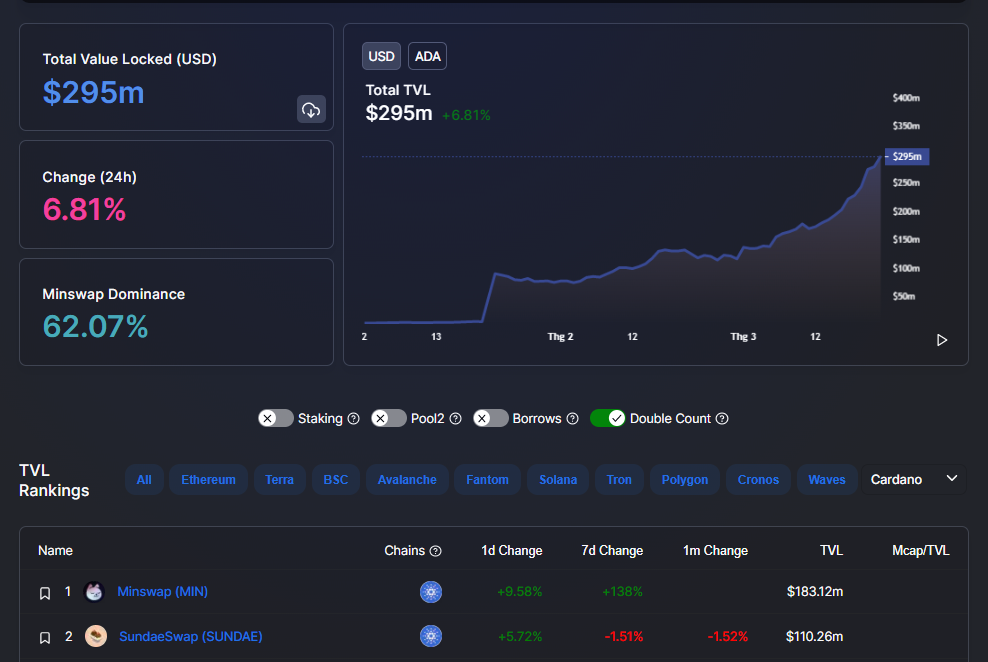Select the Polygon chain filter

click(x=685, y=479)
